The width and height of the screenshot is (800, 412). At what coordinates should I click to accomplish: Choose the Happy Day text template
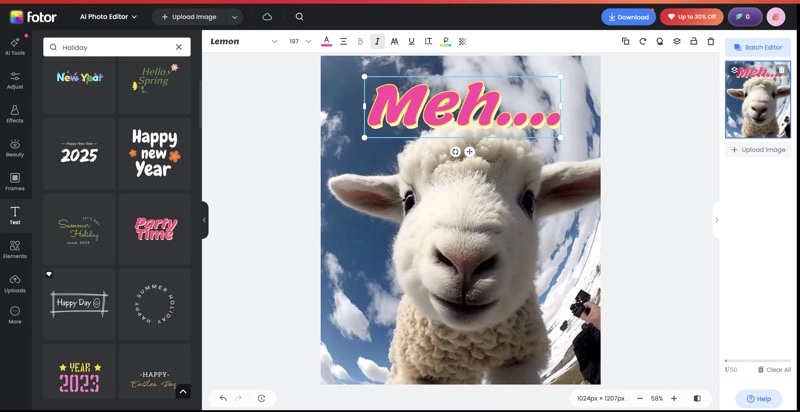pos(79,304)
